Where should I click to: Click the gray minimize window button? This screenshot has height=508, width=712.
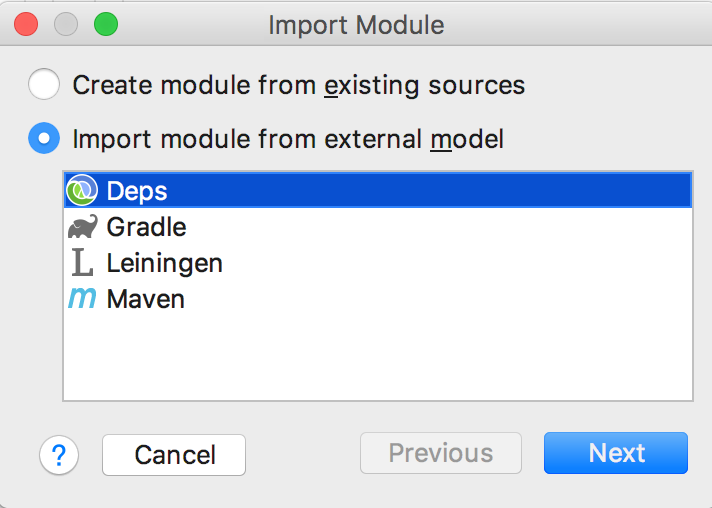point(66,24)
